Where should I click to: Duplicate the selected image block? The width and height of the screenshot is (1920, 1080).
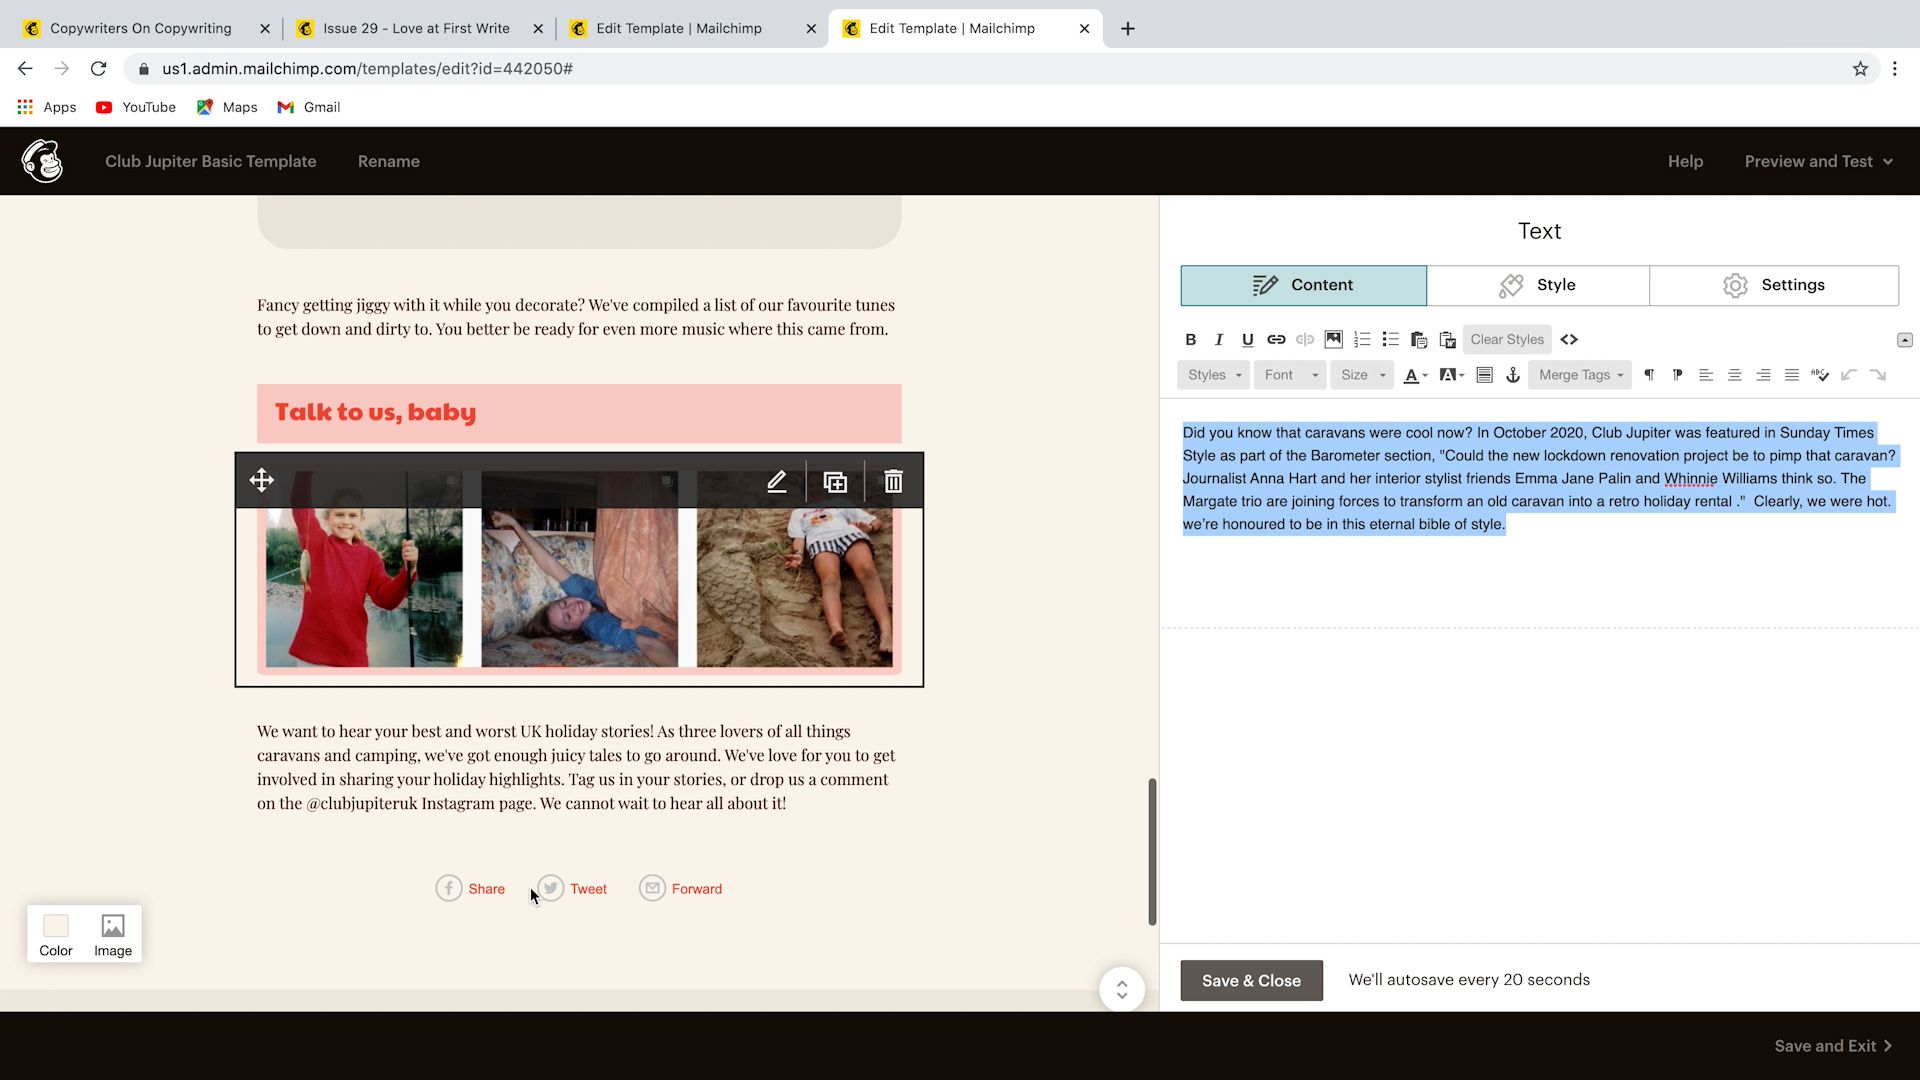tap(835, 481)
